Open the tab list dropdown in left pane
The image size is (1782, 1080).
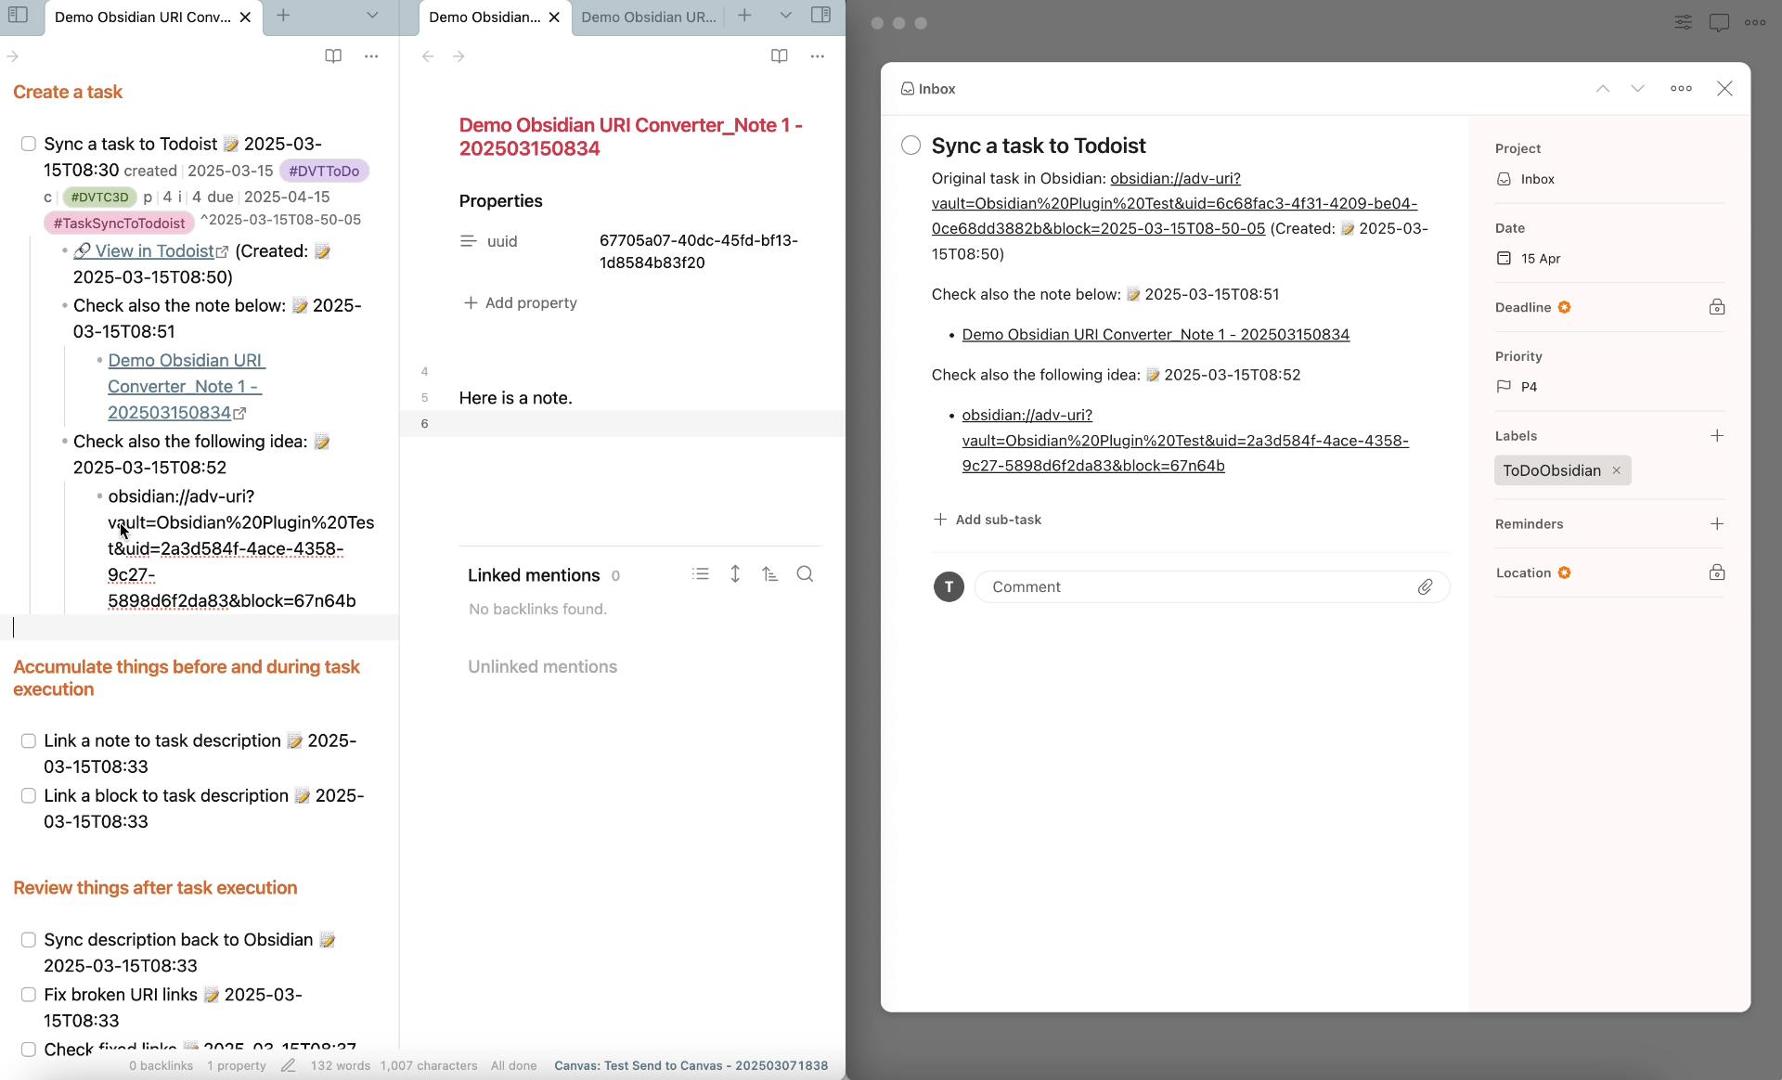point(372,15)
